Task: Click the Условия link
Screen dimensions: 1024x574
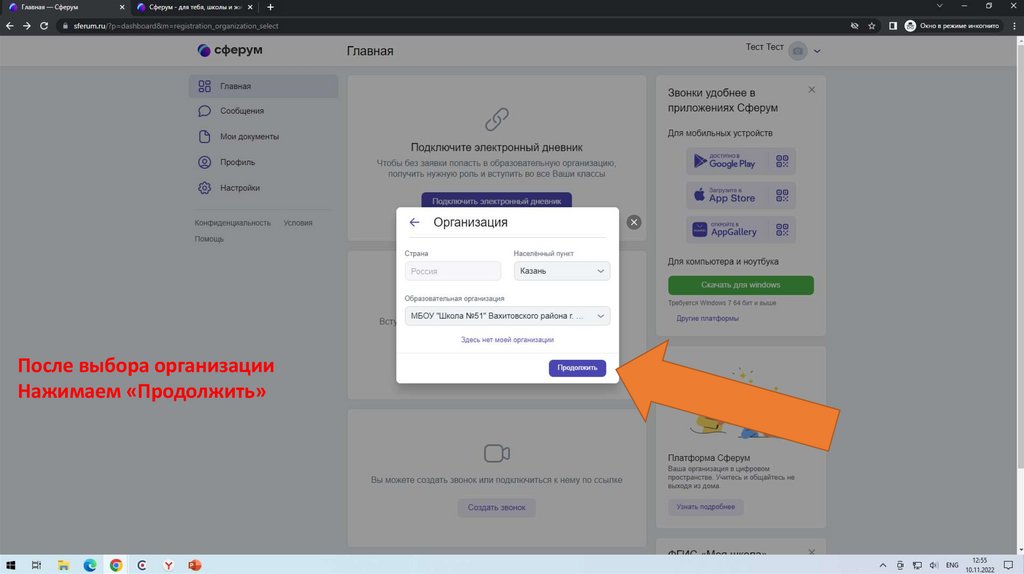Action: (298, 223)
